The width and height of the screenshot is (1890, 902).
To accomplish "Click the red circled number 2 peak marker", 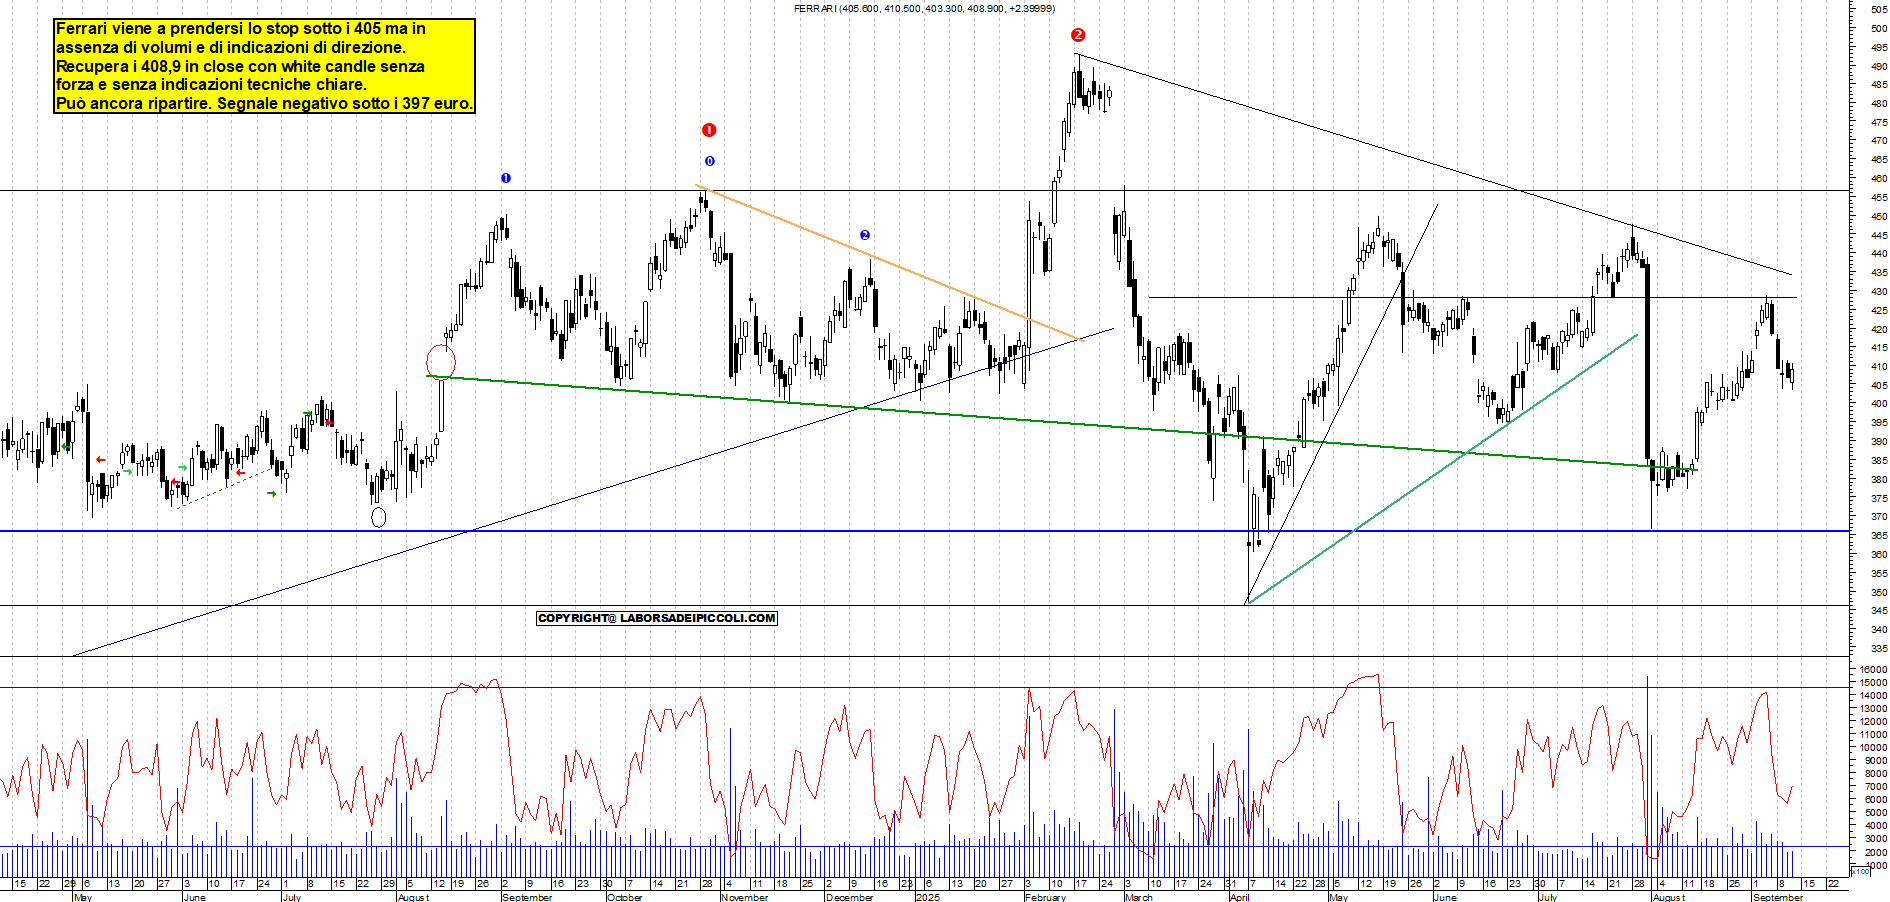I will point(1078,35).
